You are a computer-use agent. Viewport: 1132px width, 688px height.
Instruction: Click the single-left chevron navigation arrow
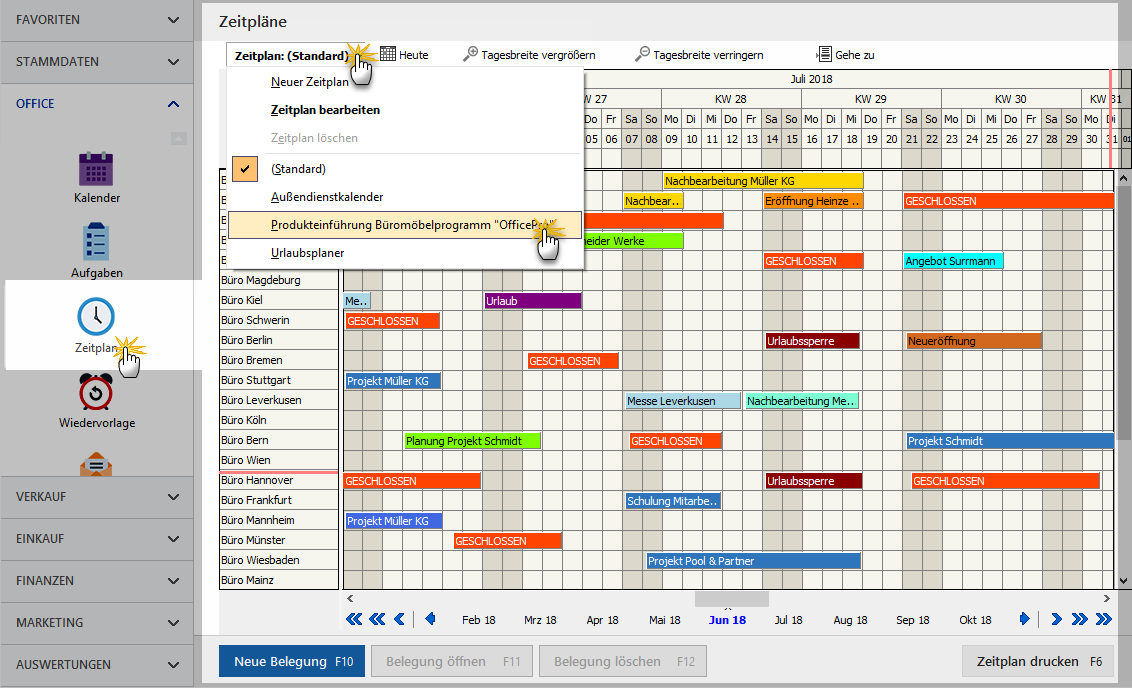pyautogui.click(x=399, y=619)
